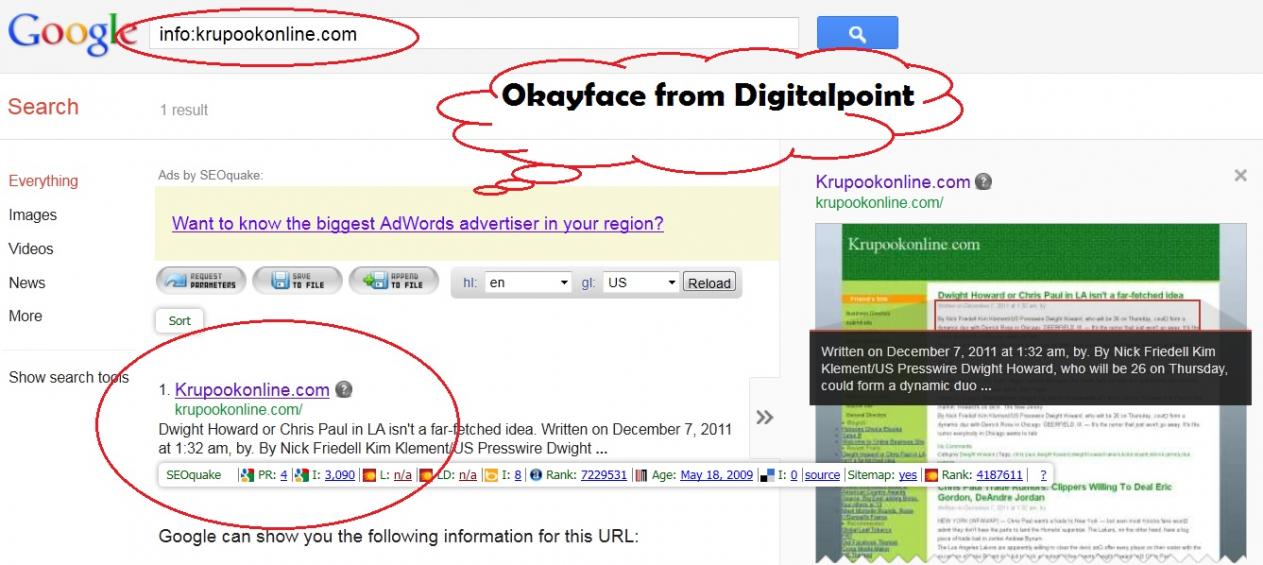Click the green krupookonline.com/ URL in preview
Viewport: 1263px width, 565px height.
tap(879, 202)
